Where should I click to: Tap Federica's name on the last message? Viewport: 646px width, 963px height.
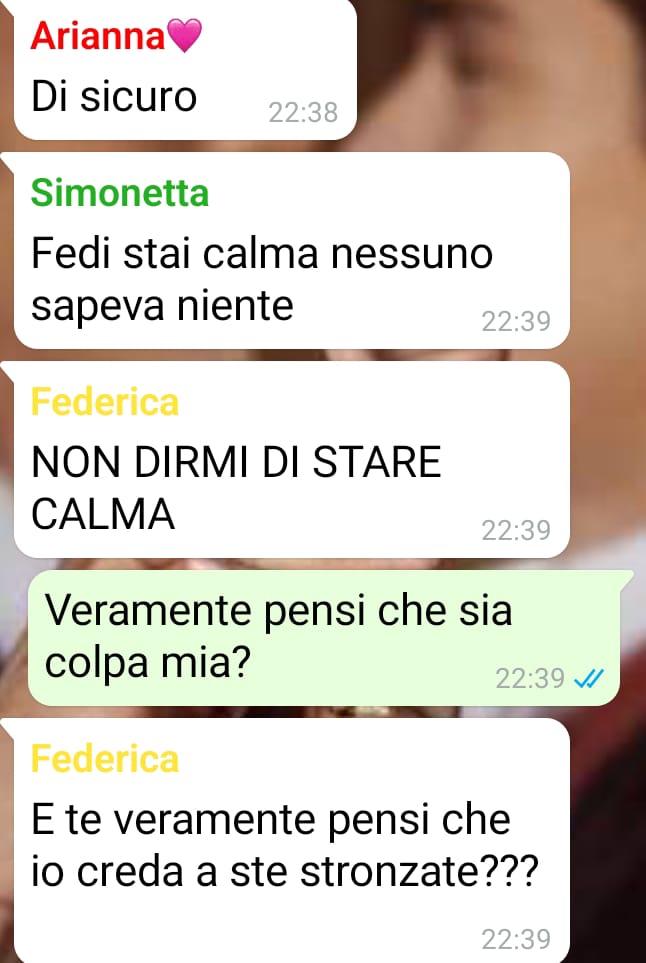[104, 758]
